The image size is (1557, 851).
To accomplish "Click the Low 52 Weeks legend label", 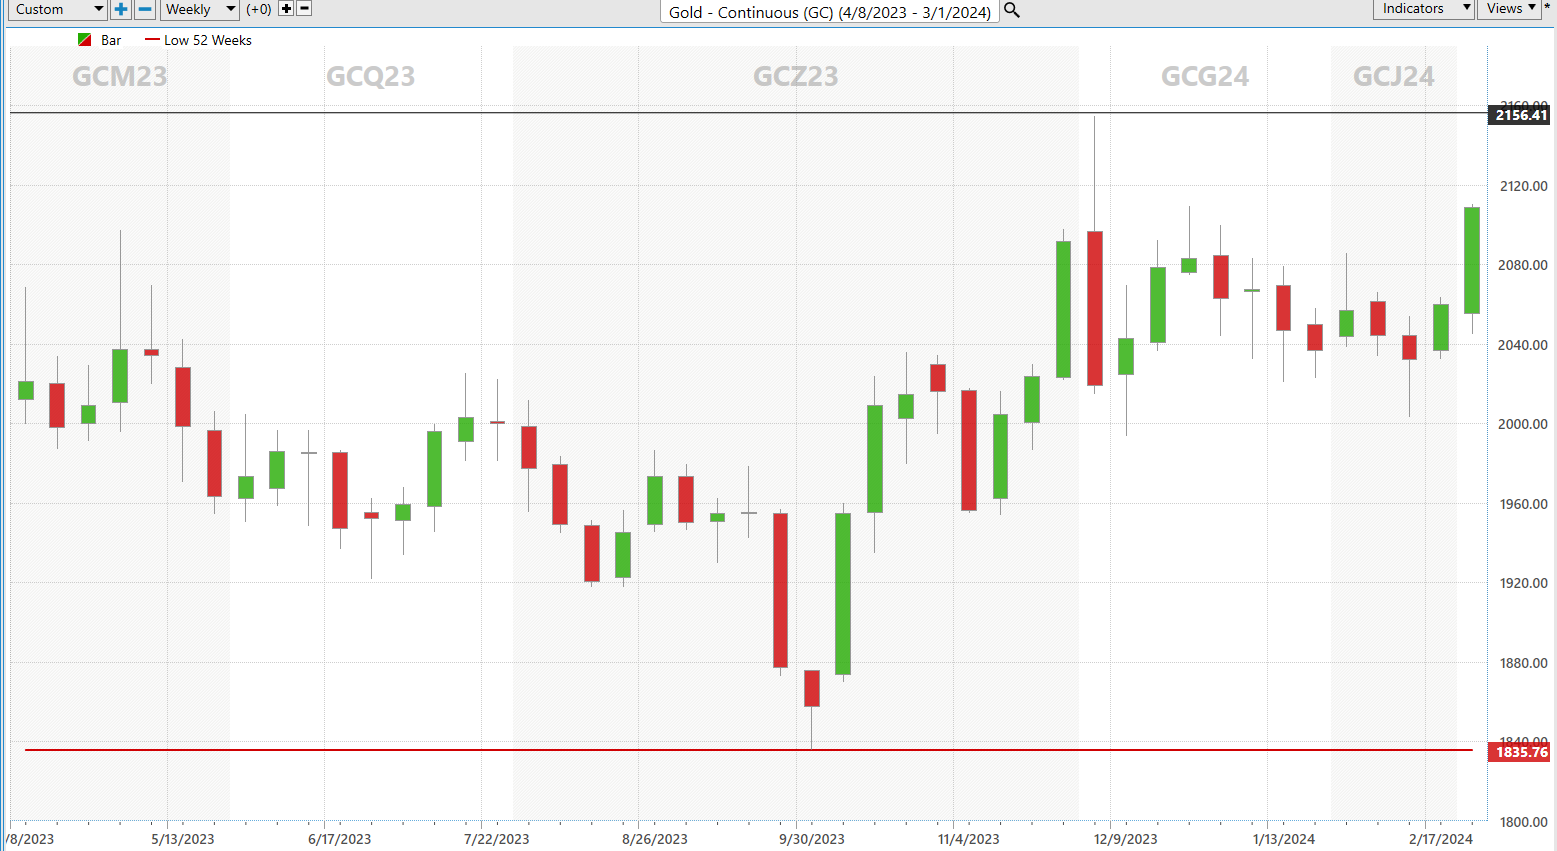I will click(x=208, y=40).
